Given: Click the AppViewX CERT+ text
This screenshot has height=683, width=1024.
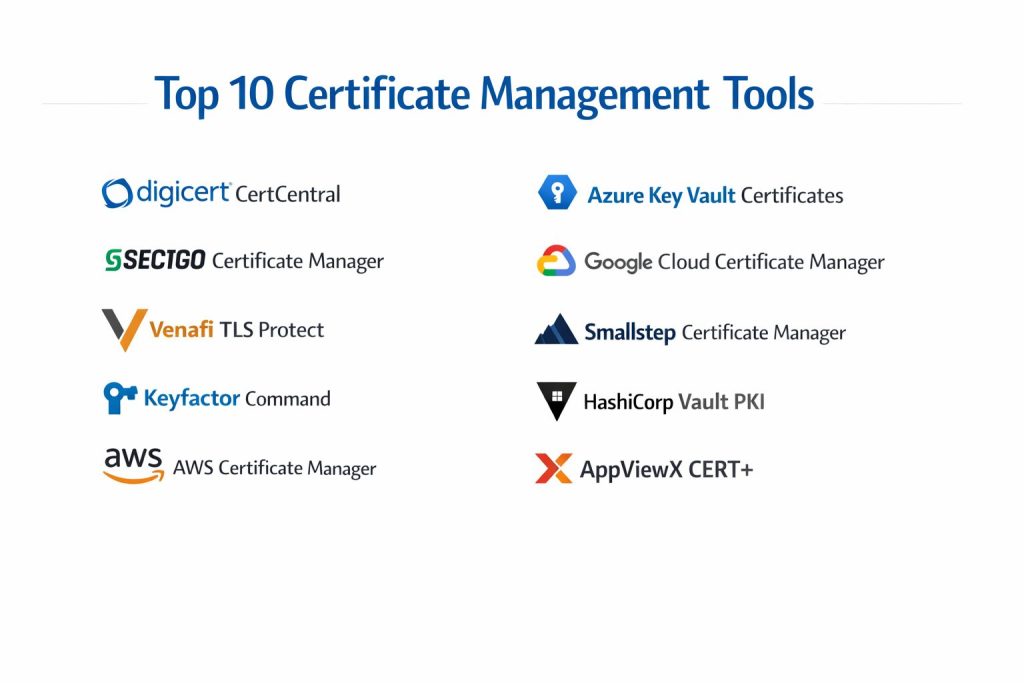Looking at the screenshot, I should click(666, 469).
